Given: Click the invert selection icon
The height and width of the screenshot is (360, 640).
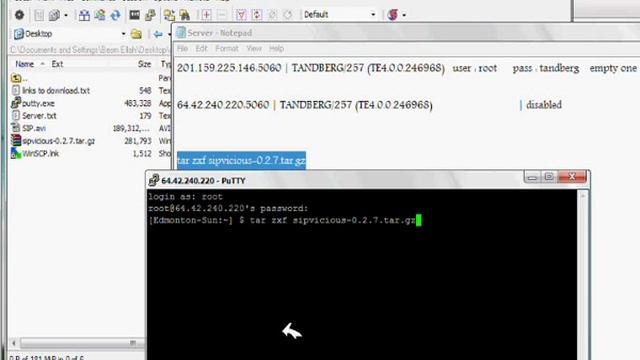Looking at the screenshot, I should pos(257,15).
